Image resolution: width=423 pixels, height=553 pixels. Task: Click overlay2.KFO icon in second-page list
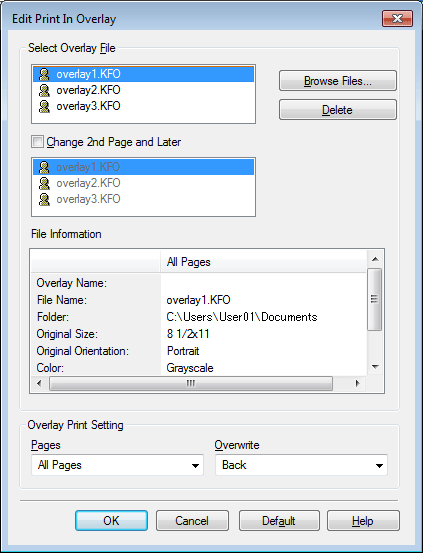(x=44, y=183)
